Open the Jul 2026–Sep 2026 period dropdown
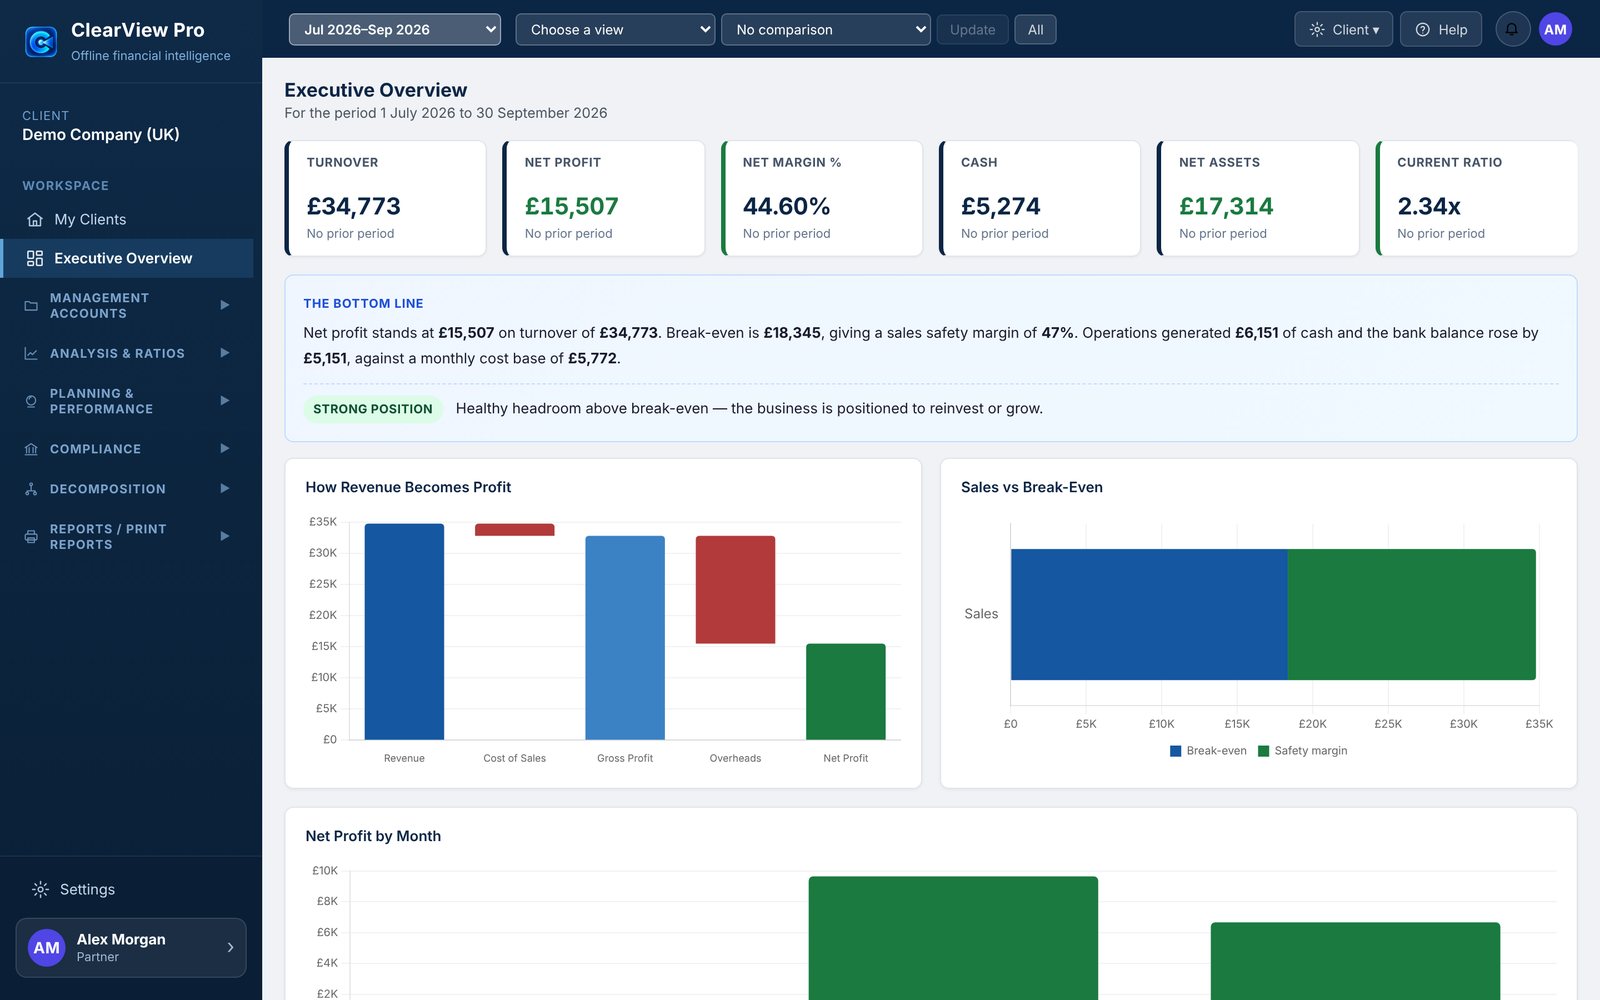Image resolution: width=1600 pixels, height=1000 pixels. tap(395, 30)
